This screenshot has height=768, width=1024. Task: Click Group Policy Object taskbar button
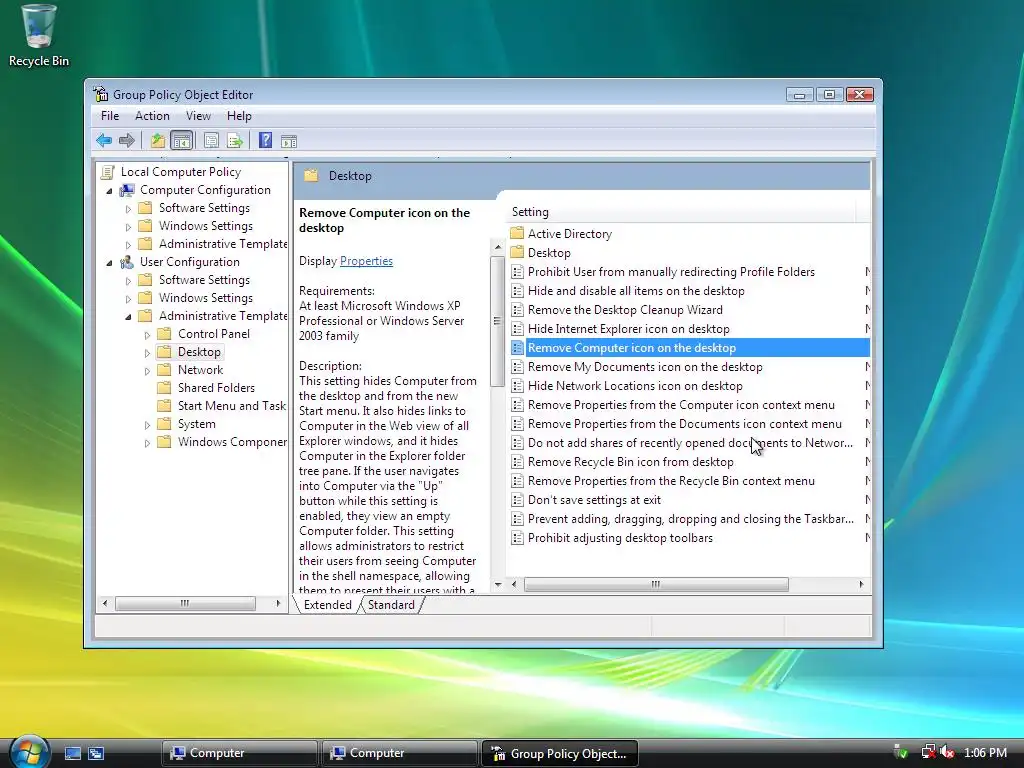pos(560,753)
